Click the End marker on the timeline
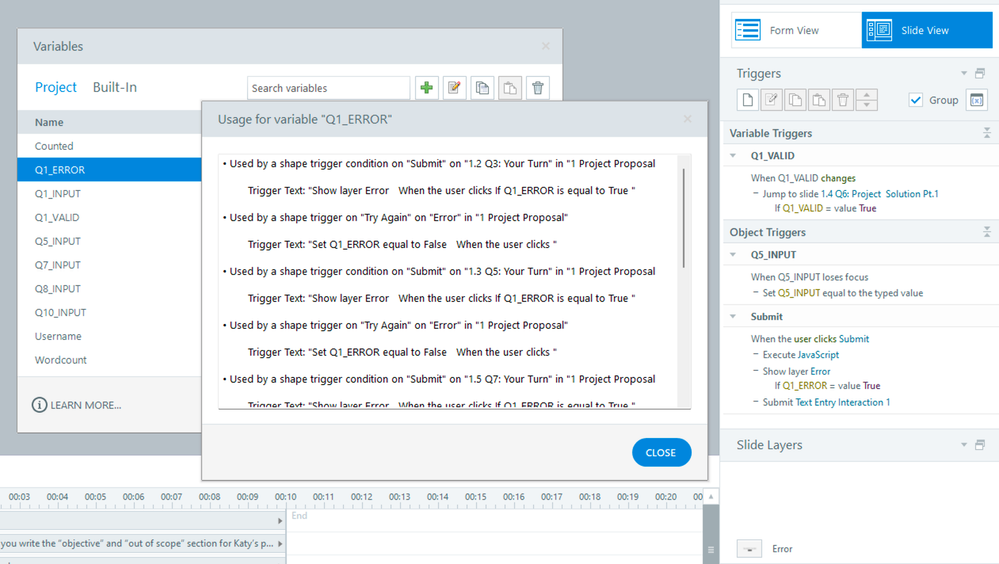Screen dimensions: 999x564 pyautogui.click(x=299, y=516)
